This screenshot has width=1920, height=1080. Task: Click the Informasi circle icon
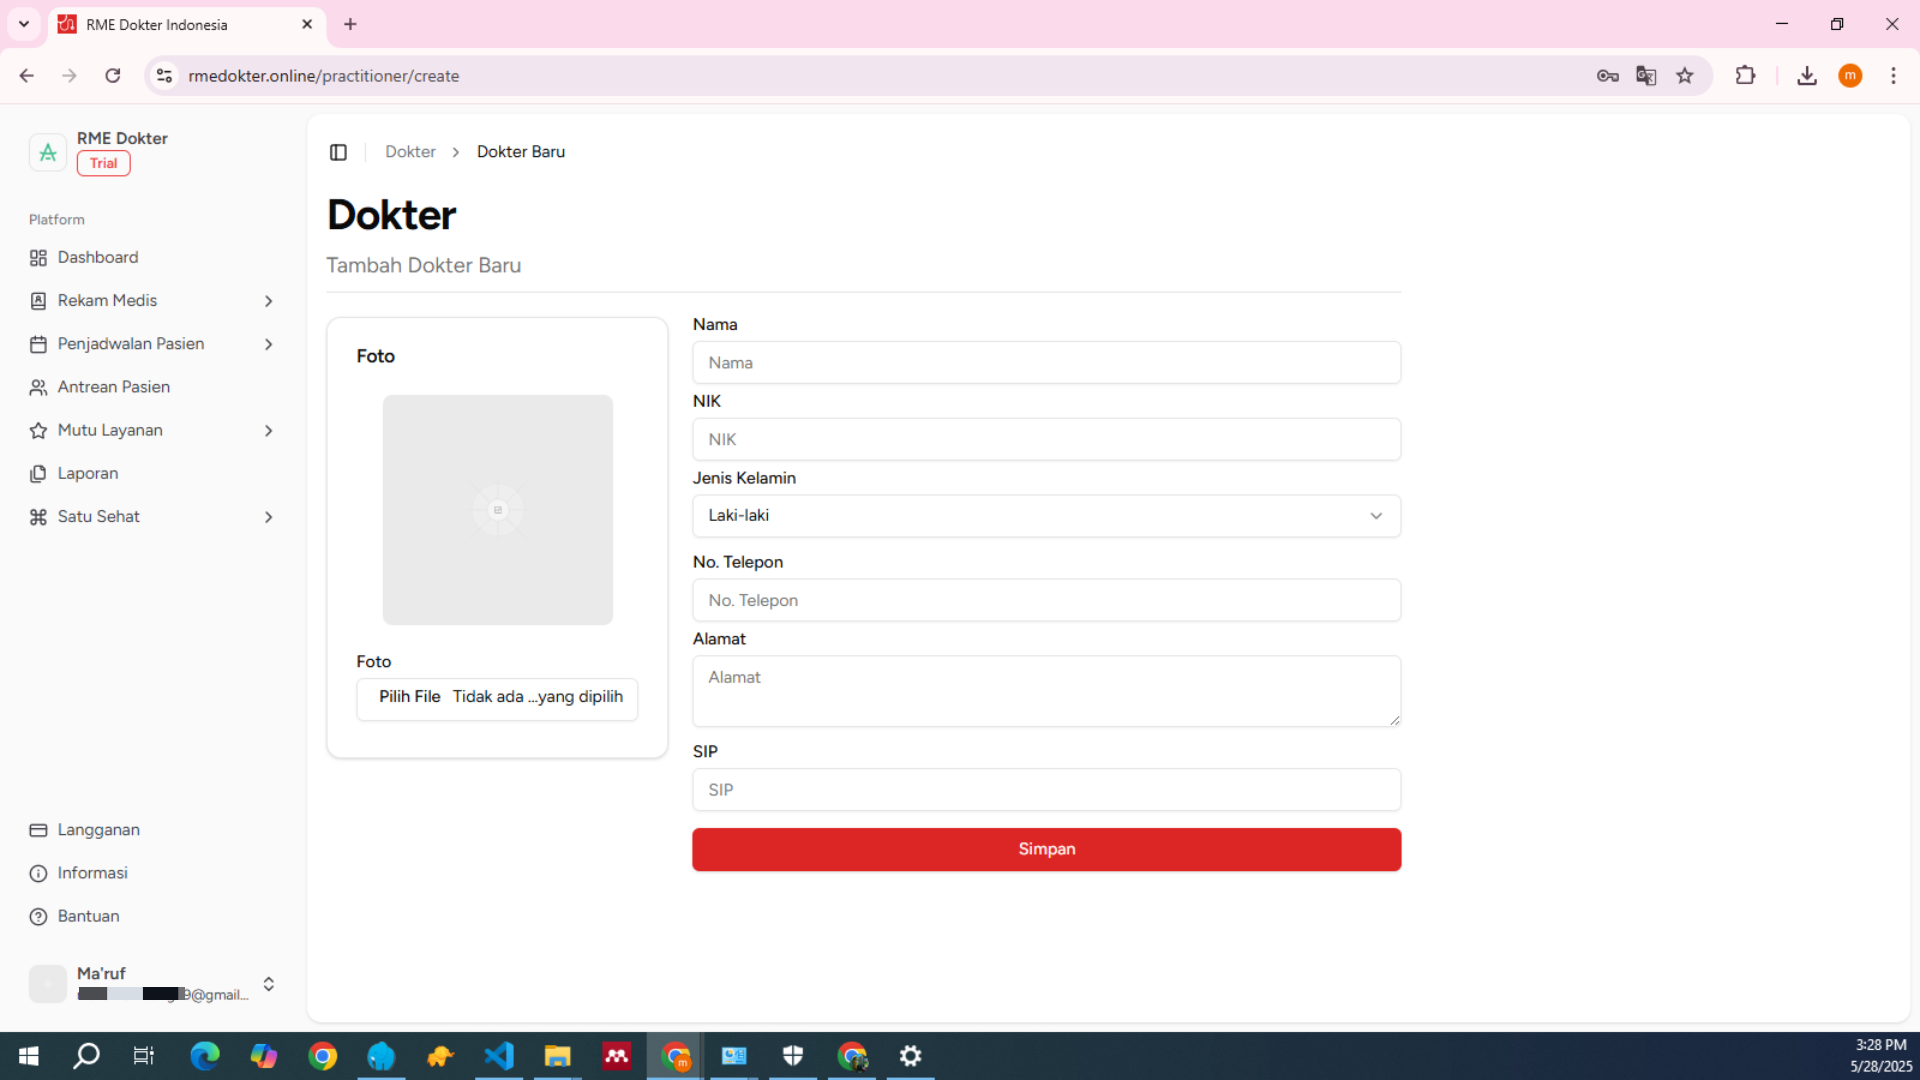38,873
